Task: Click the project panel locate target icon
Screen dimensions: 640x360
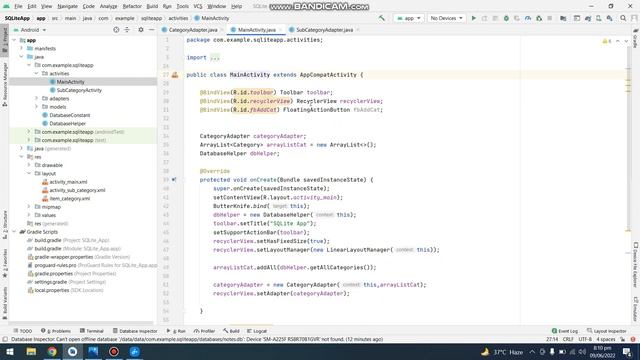Action: click(x=116, y=30)
